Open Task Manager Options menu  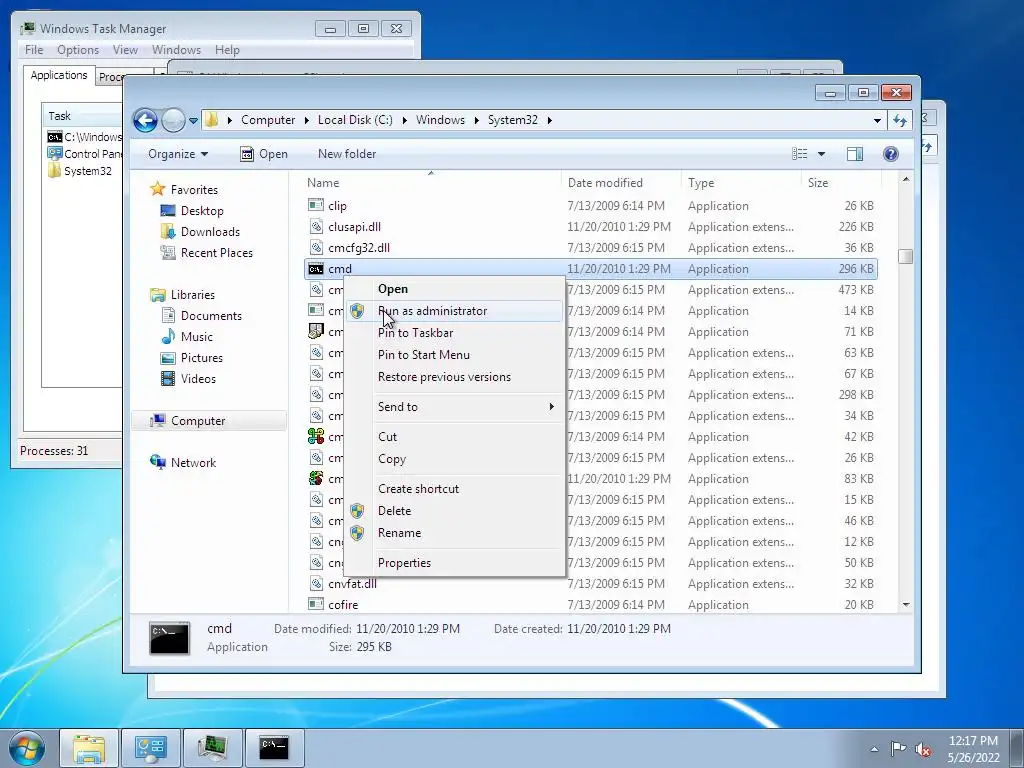[x=78, y=50]
